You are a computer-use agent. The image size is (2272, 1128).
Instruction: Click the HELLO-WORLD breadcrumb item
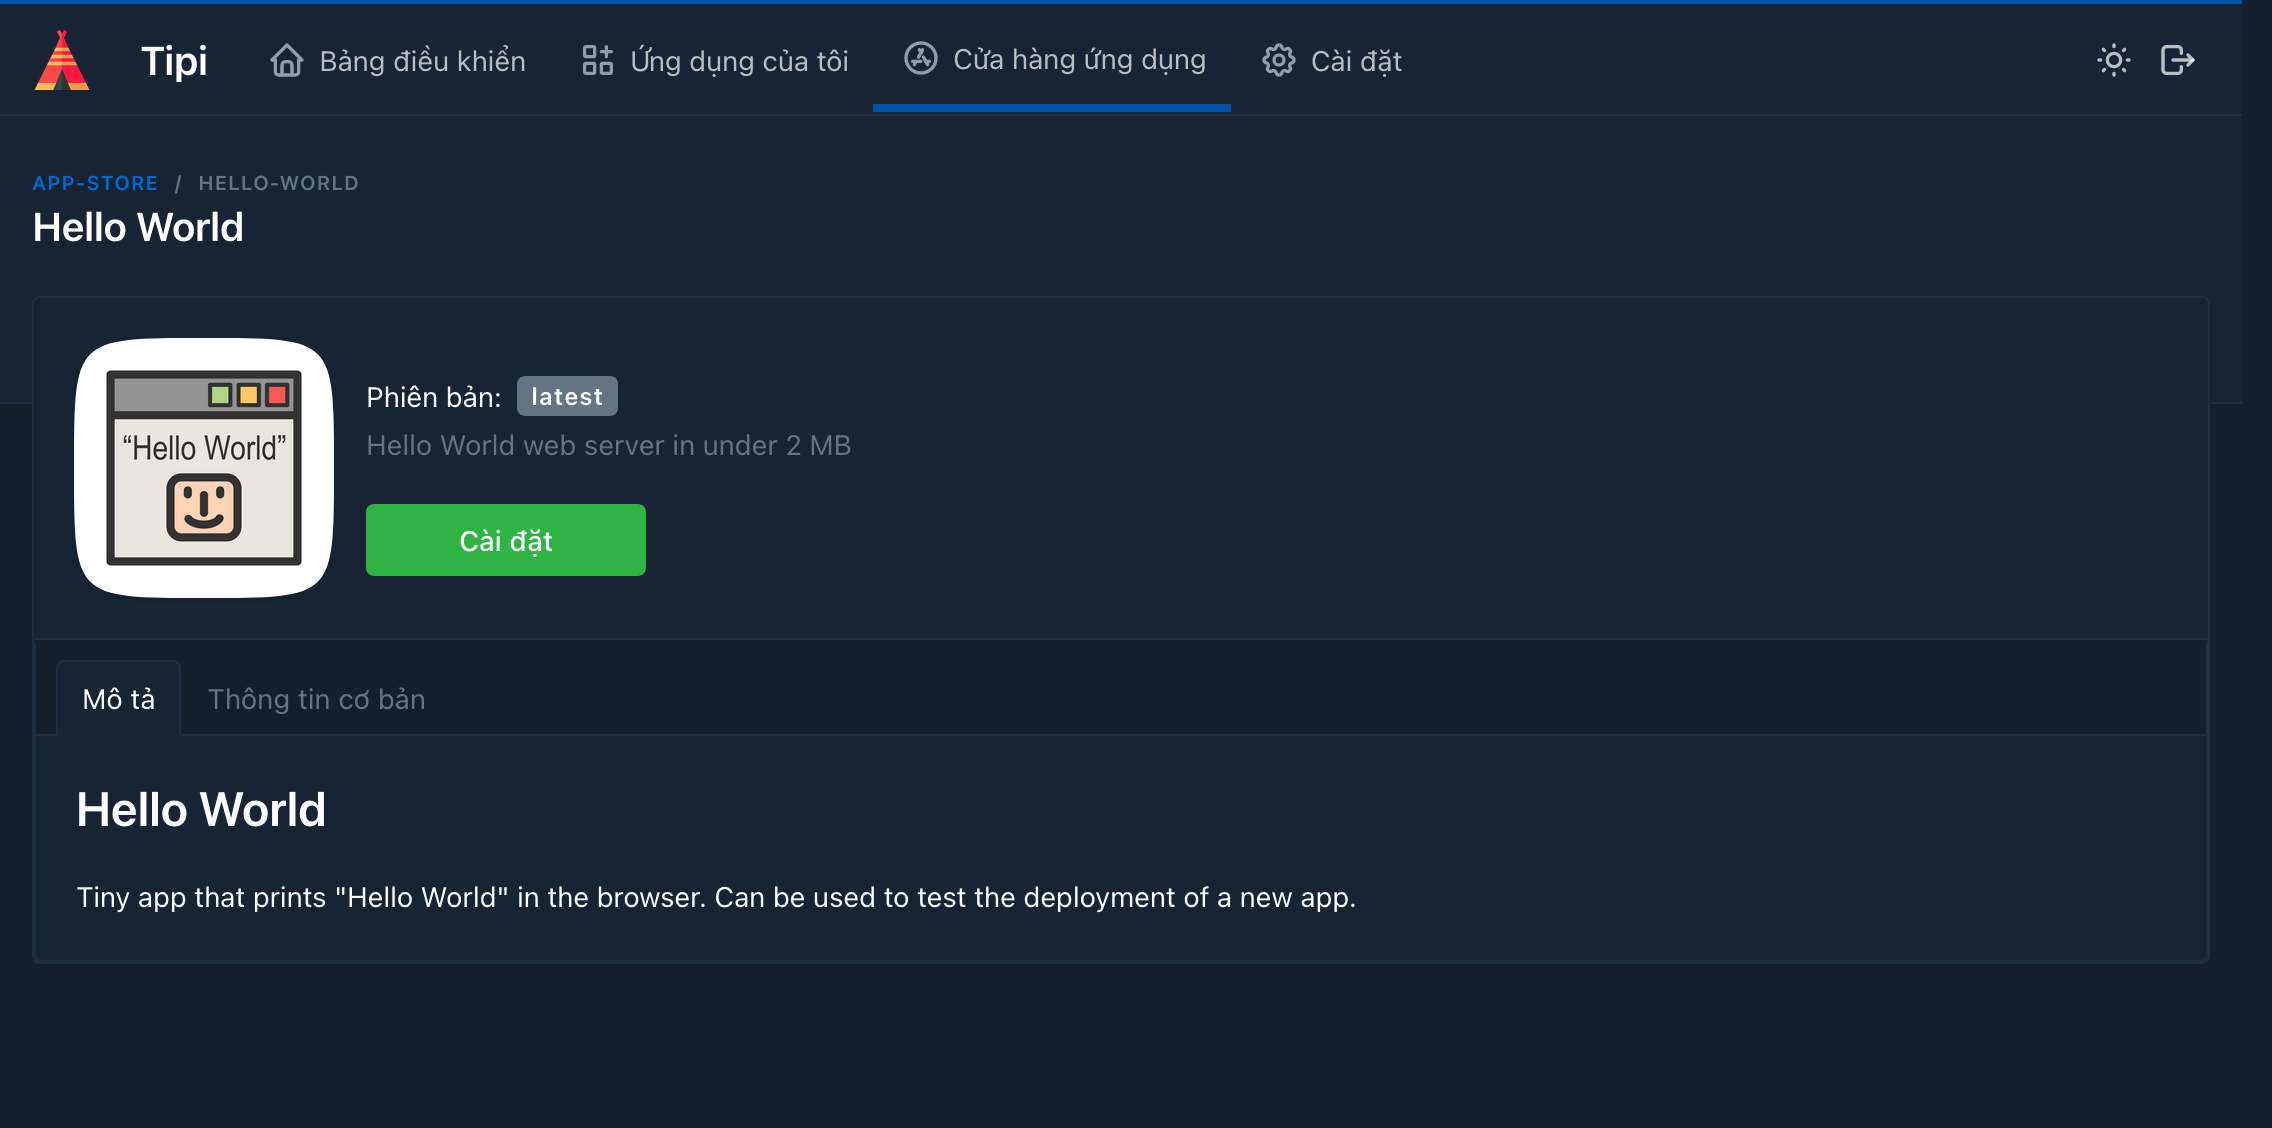click(x=278, y=183)
